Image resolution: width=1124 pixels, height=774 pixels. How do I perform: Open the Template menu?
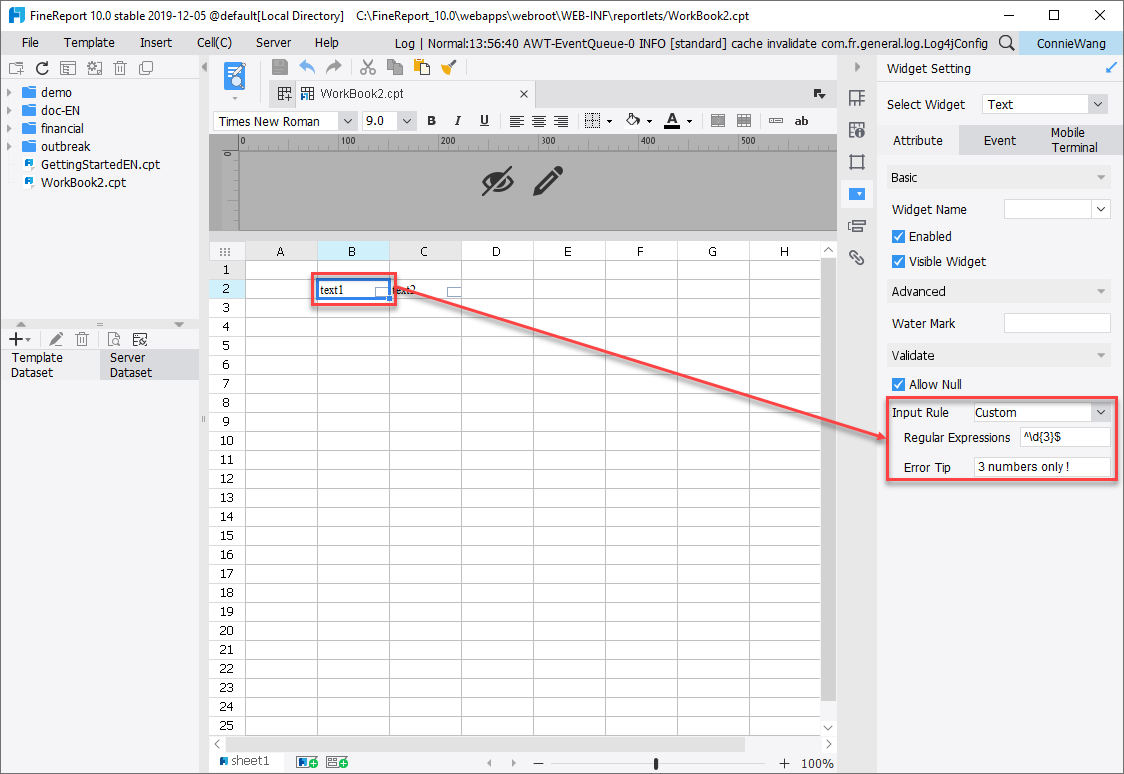click(89, 43)
